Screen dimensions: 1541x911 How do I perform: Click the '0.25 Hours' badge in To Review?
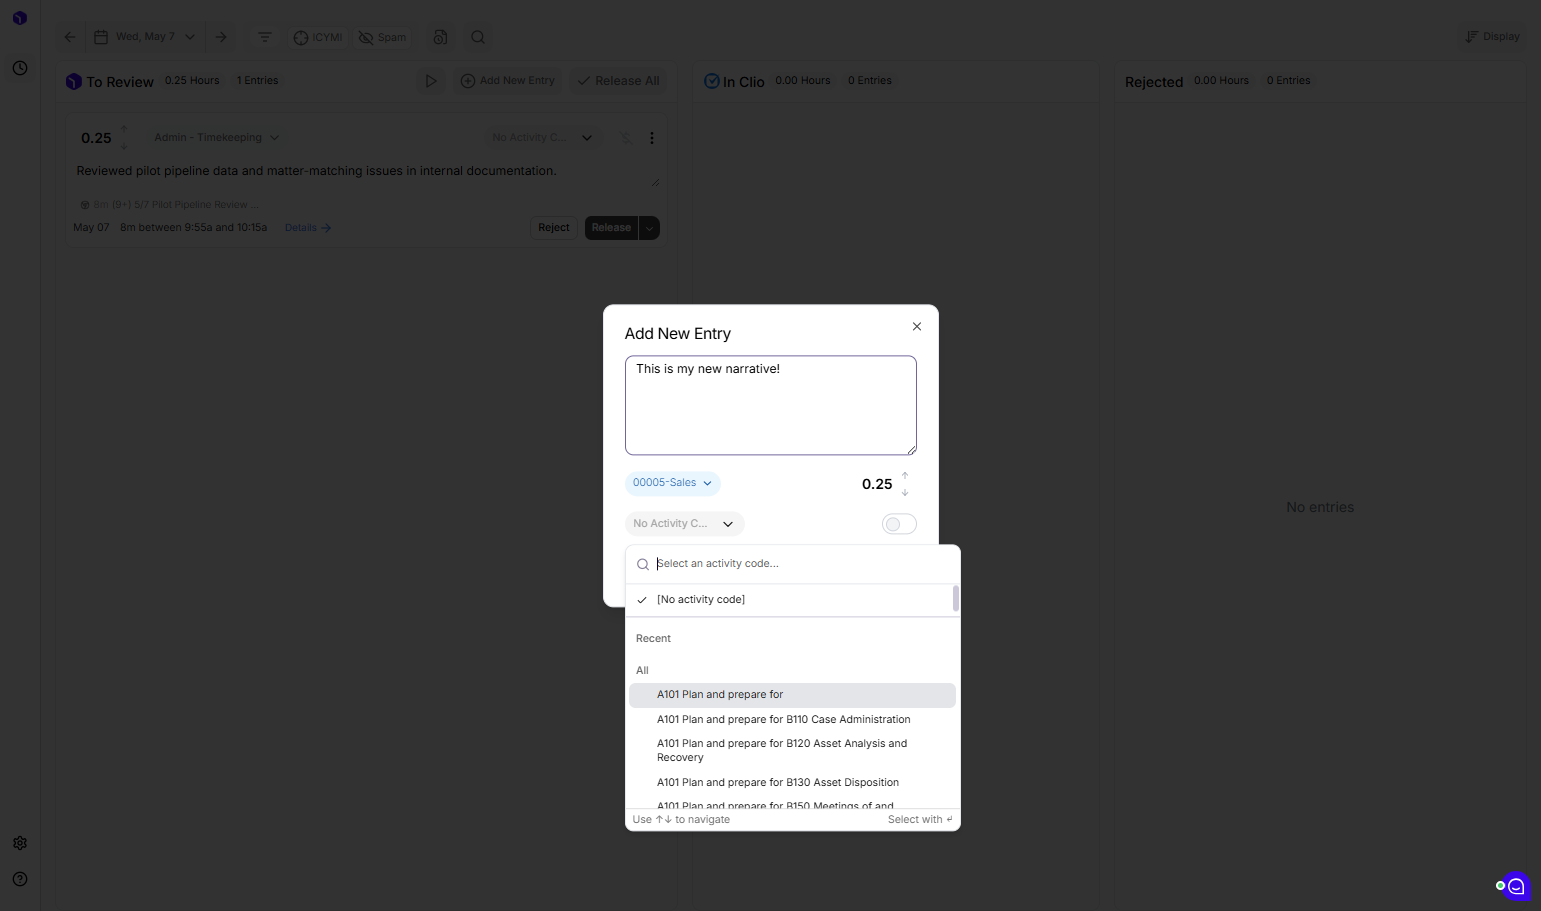point(192,81)
